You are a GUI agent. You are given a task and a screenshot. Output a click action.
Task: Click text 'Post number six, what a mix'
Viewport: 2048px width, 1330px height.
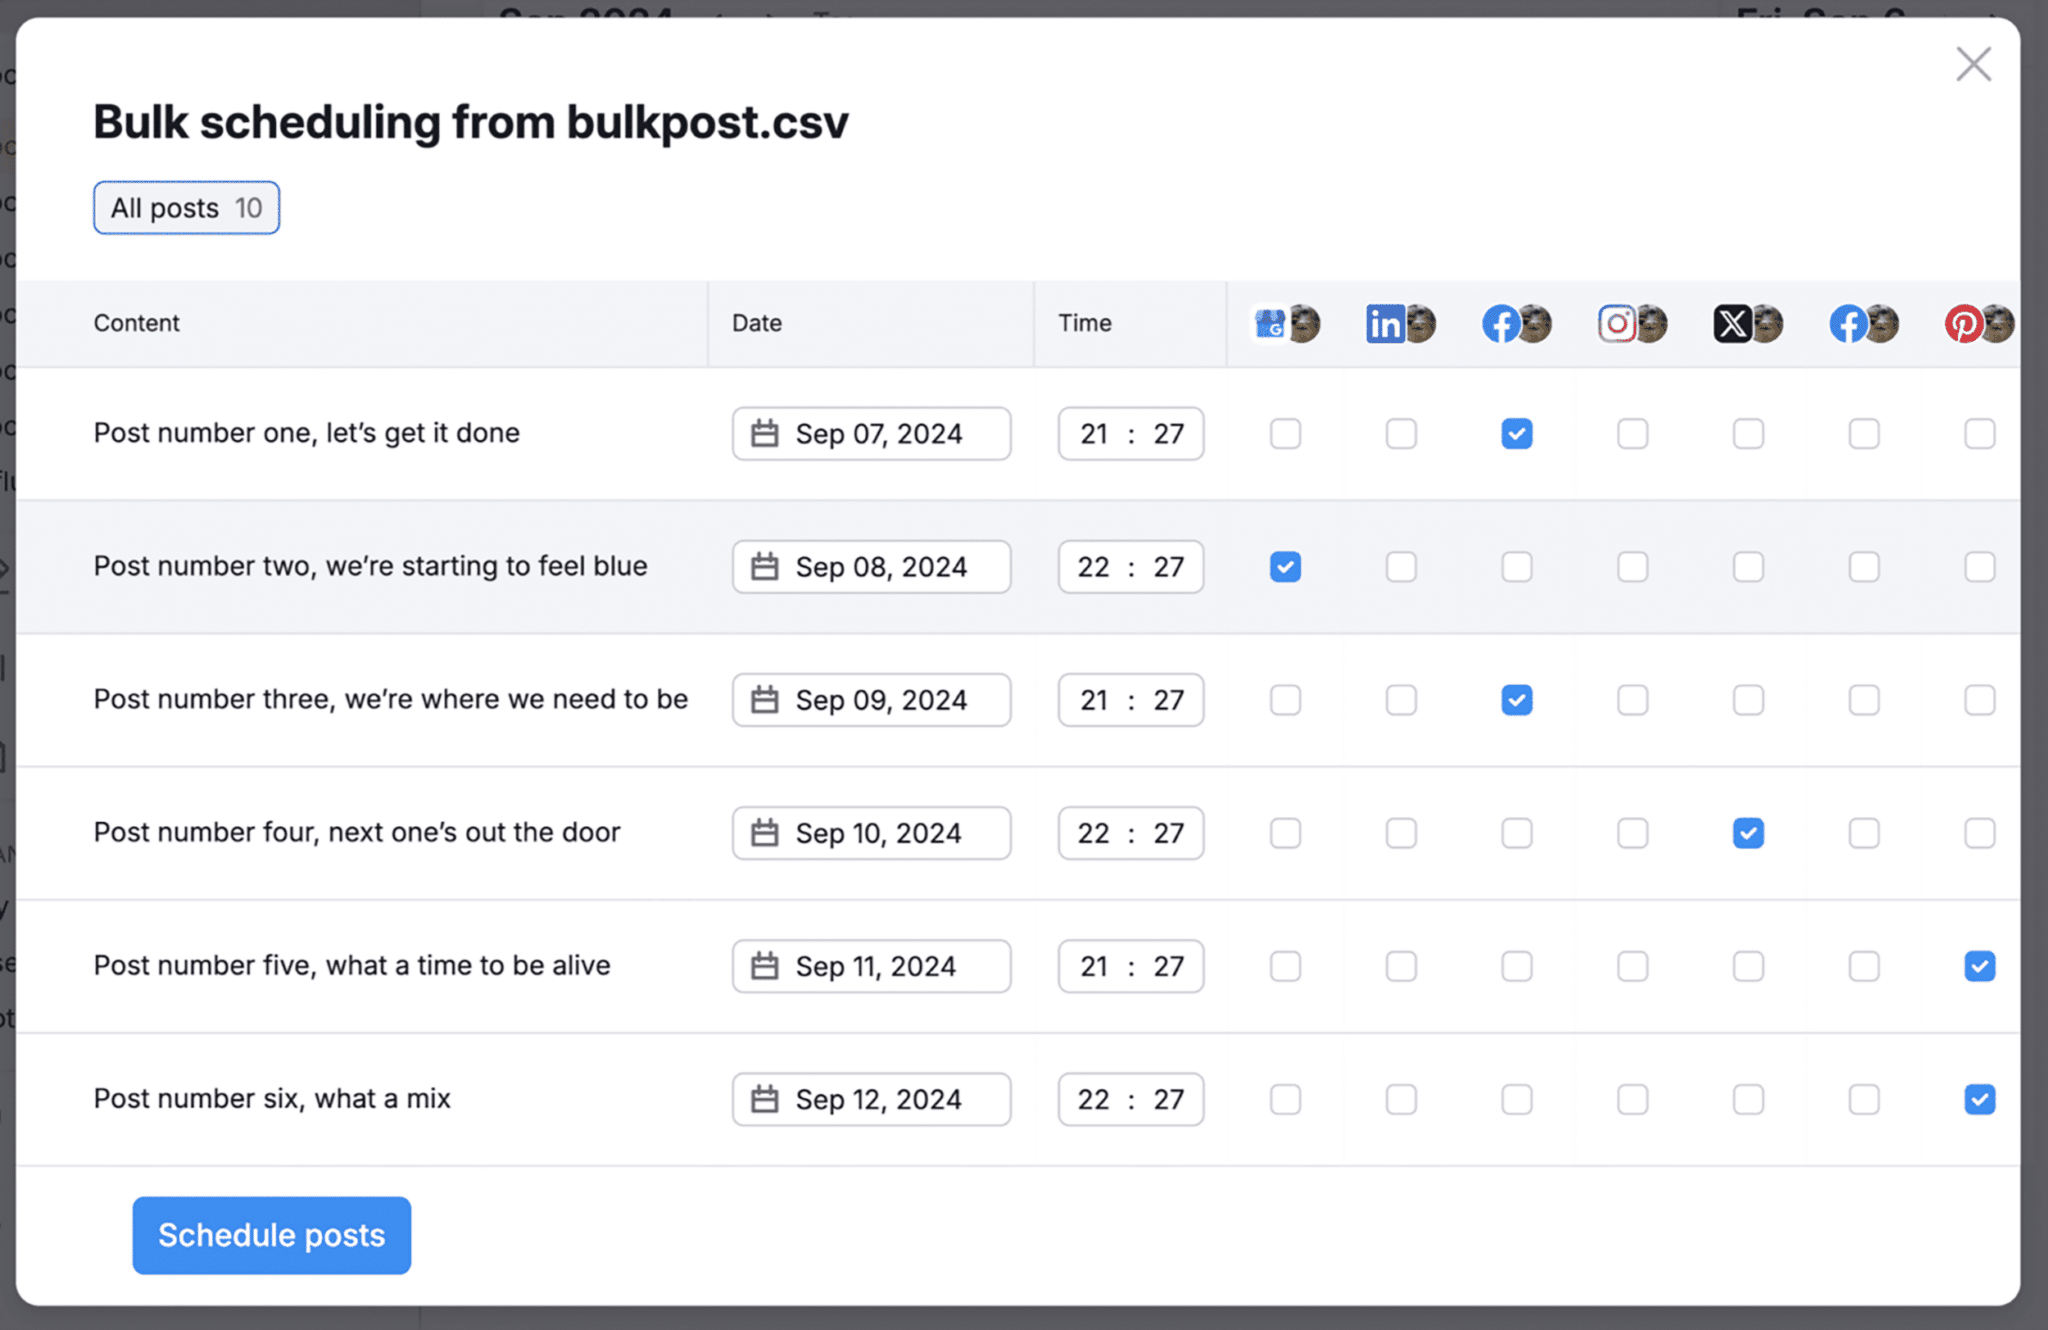272,1098
